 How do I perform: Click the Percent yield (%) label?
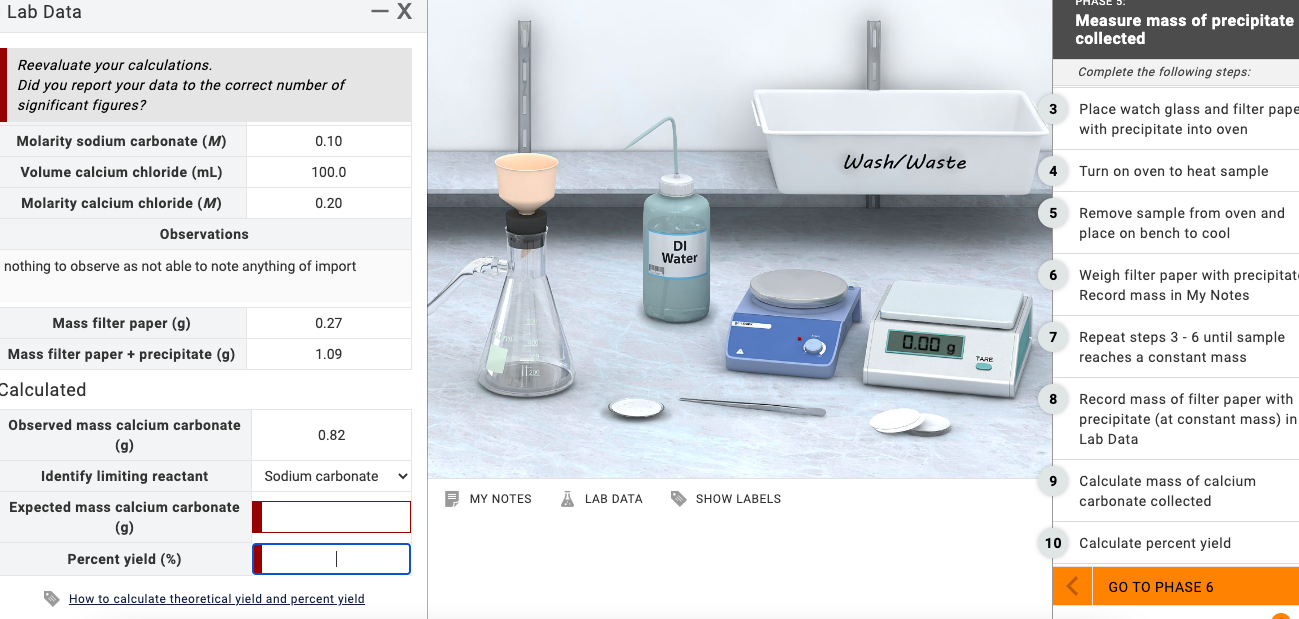124,559
